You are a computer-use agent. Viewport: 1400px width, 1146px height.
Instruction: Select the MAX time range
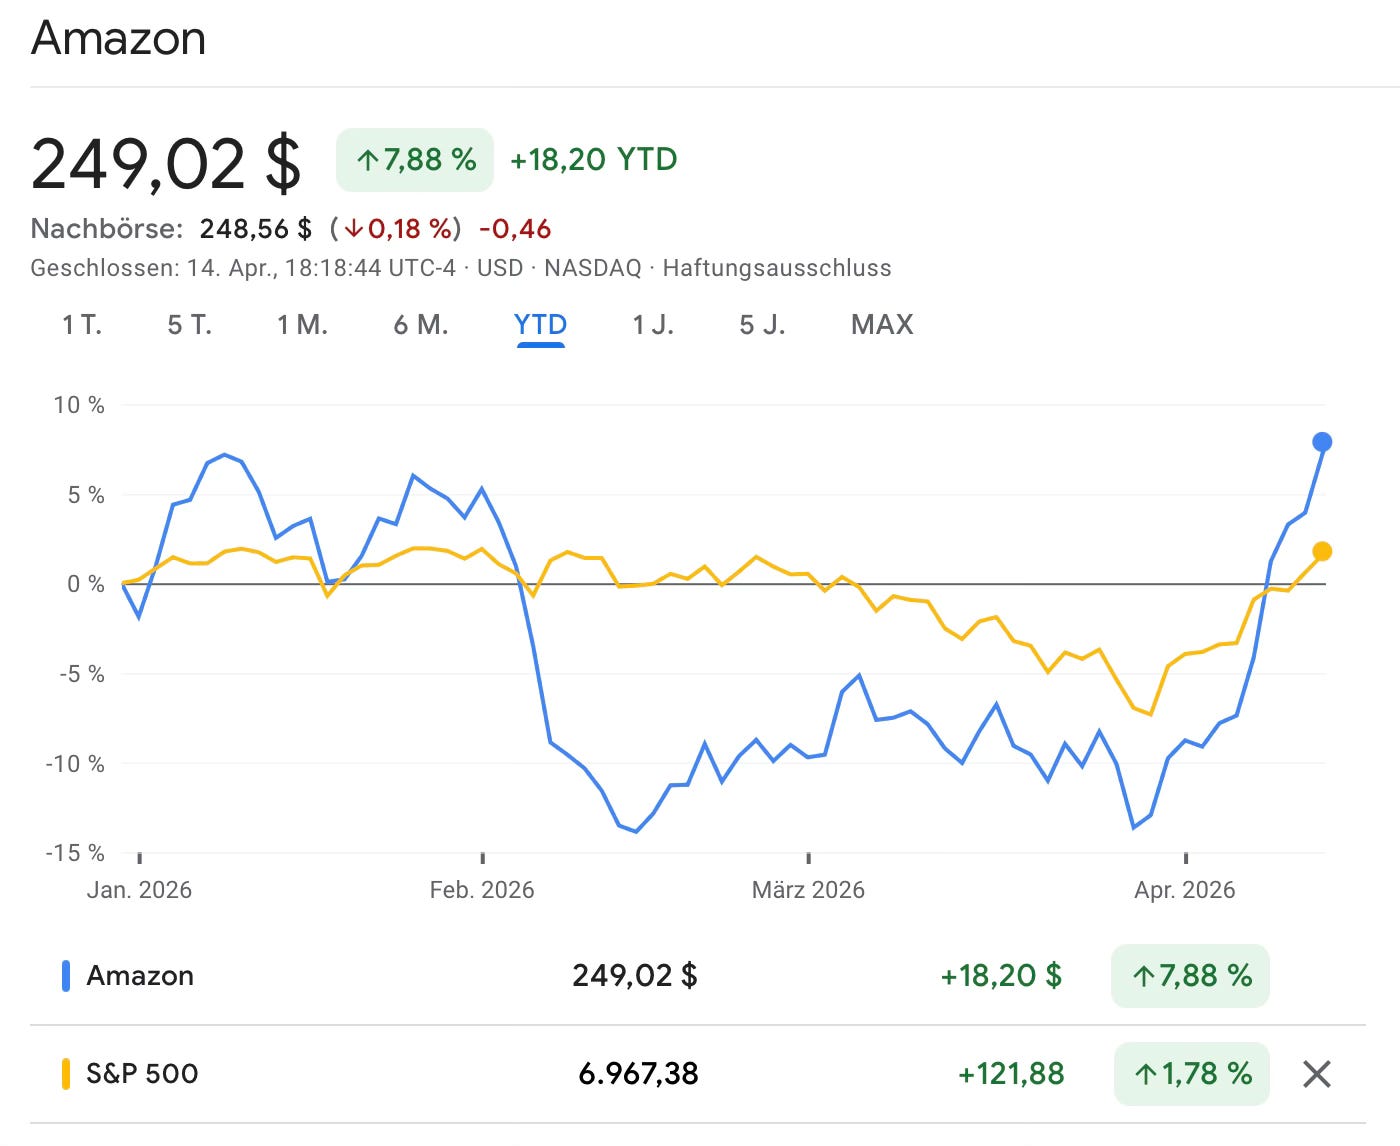pos(882,325)
